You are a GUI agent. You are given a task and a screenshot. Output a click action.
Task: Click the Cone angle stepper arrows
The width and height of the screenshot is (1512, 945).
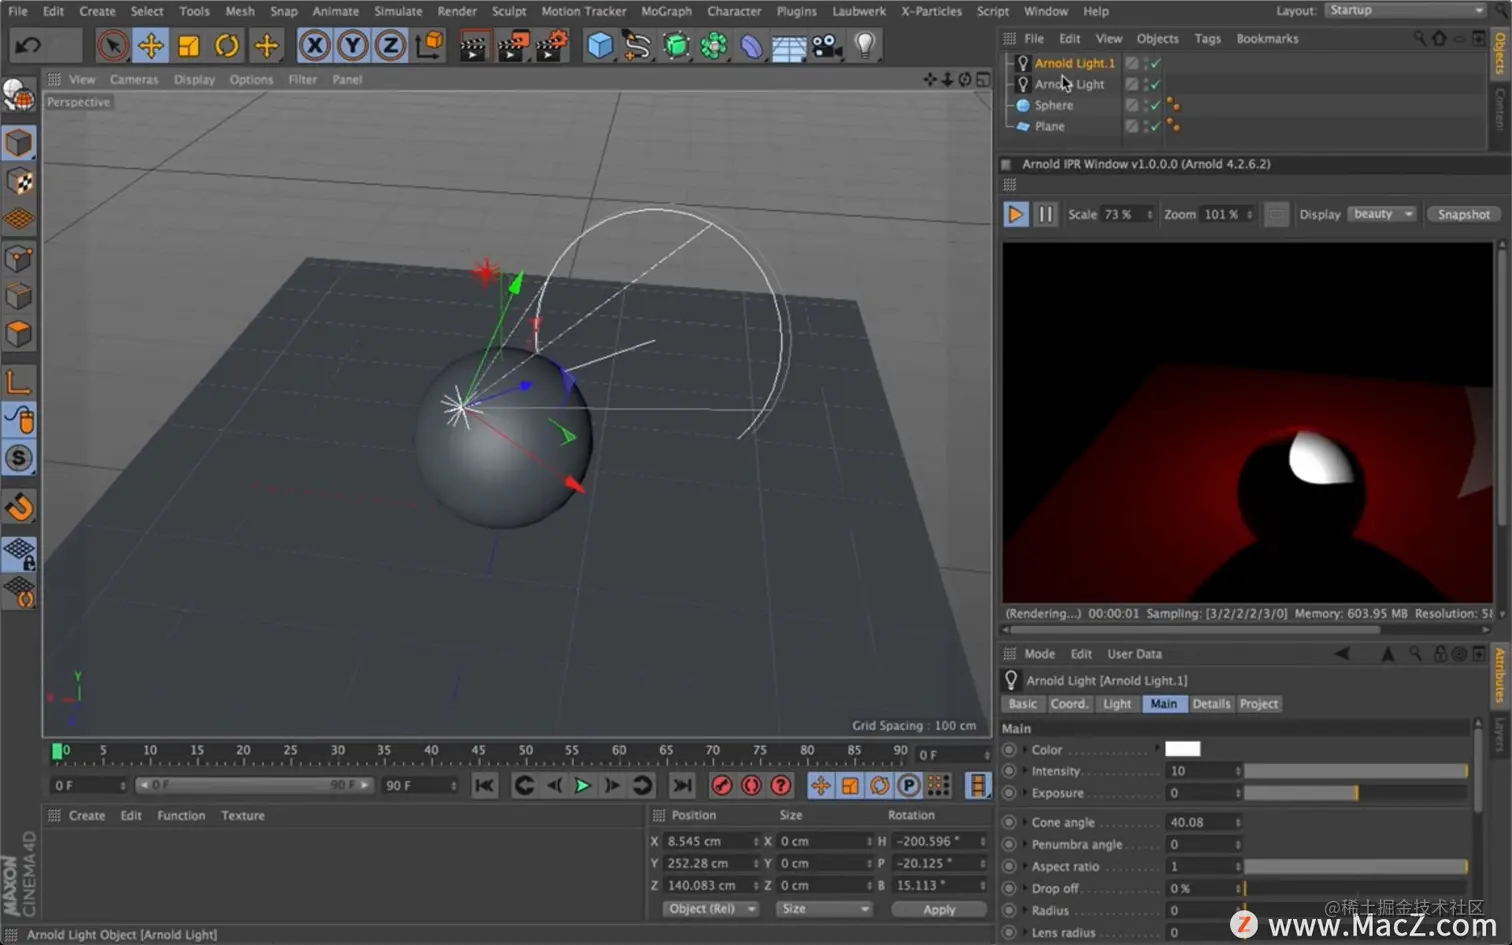[1238, 822]
